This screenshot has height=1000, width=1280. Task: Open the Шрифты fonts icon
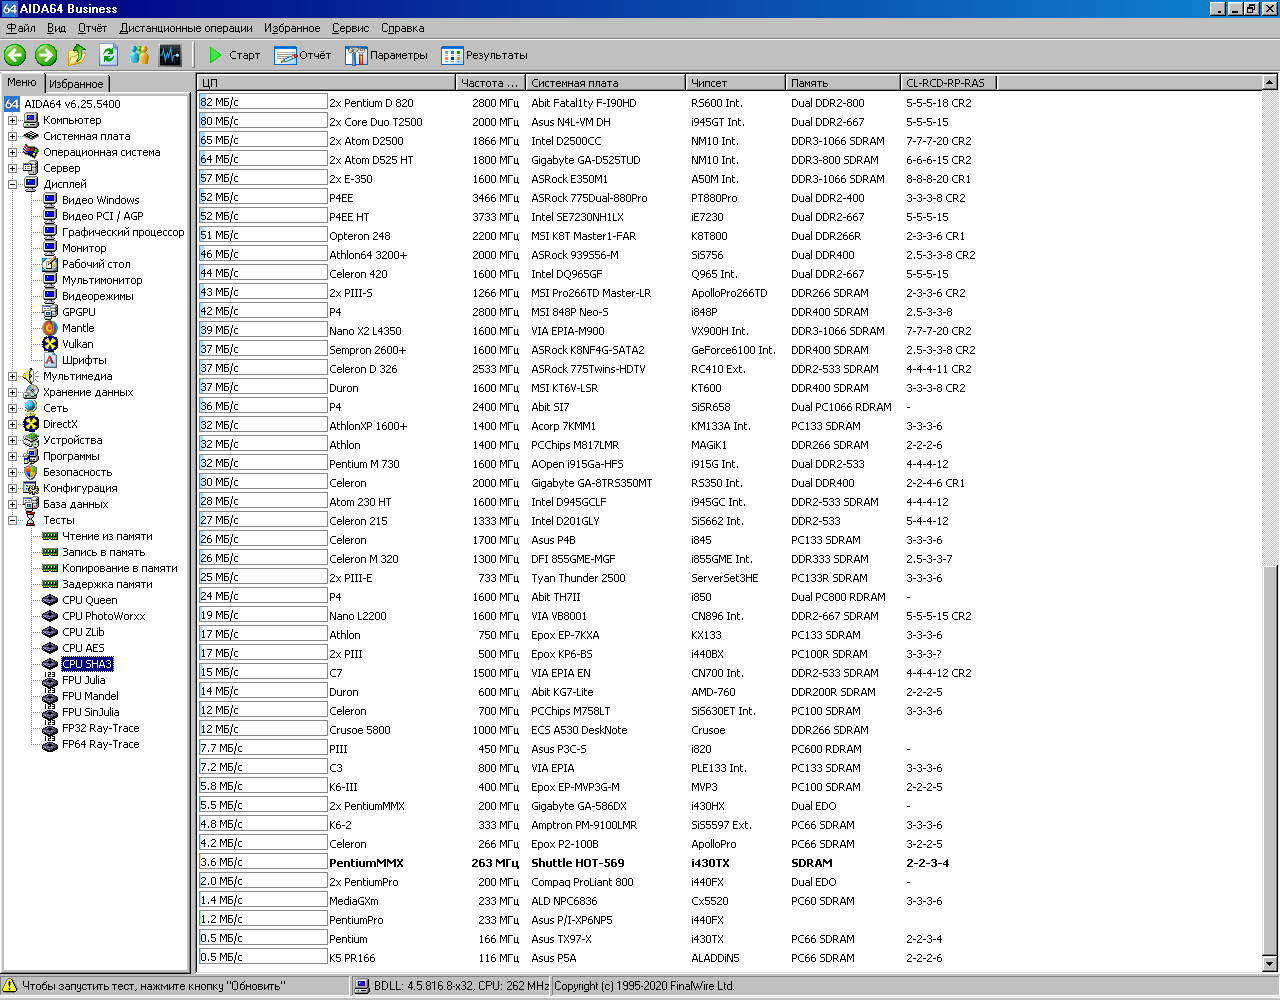(50, 360)
